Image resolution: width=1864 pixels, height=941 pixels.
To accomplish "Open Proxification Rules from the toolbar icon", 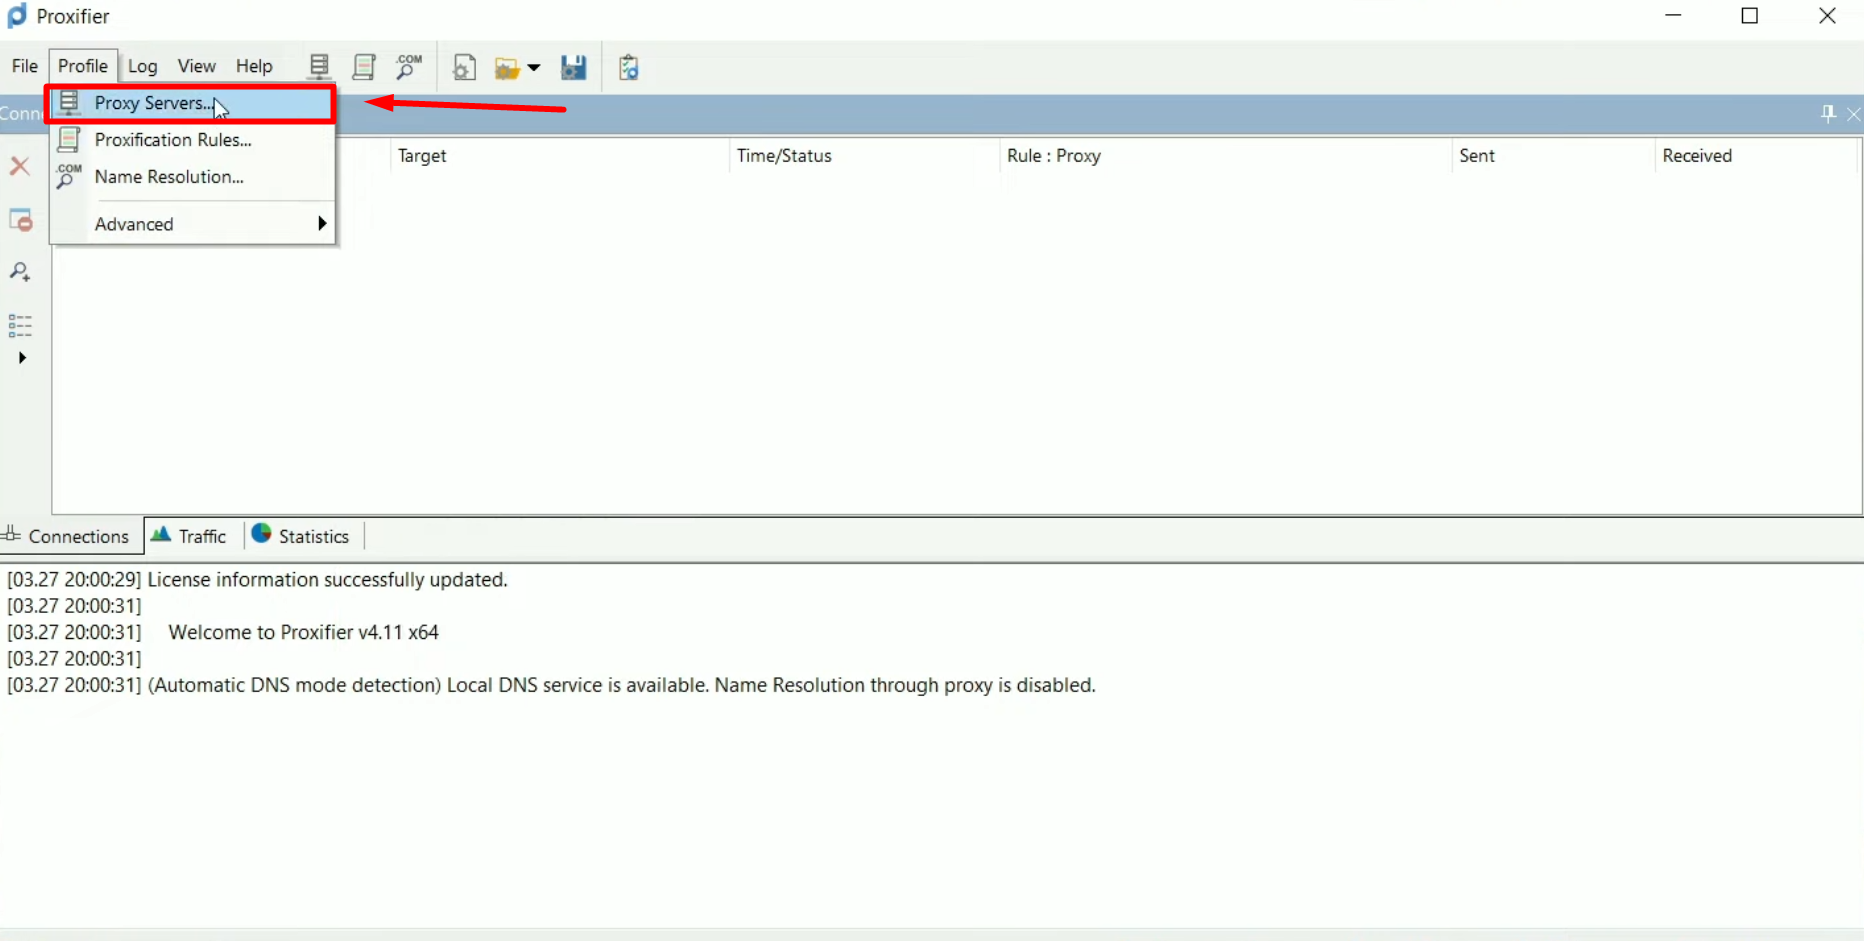I will pyautogui.click(x=364, y=67).
